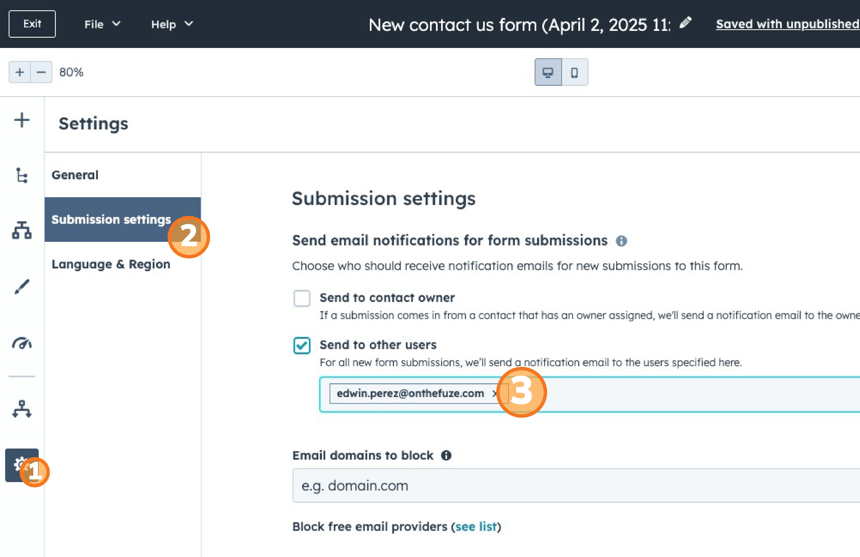The height and width of the screenshot is (557, 860).
Task: Click the pencil icon to edit form name
Action: 685,23
